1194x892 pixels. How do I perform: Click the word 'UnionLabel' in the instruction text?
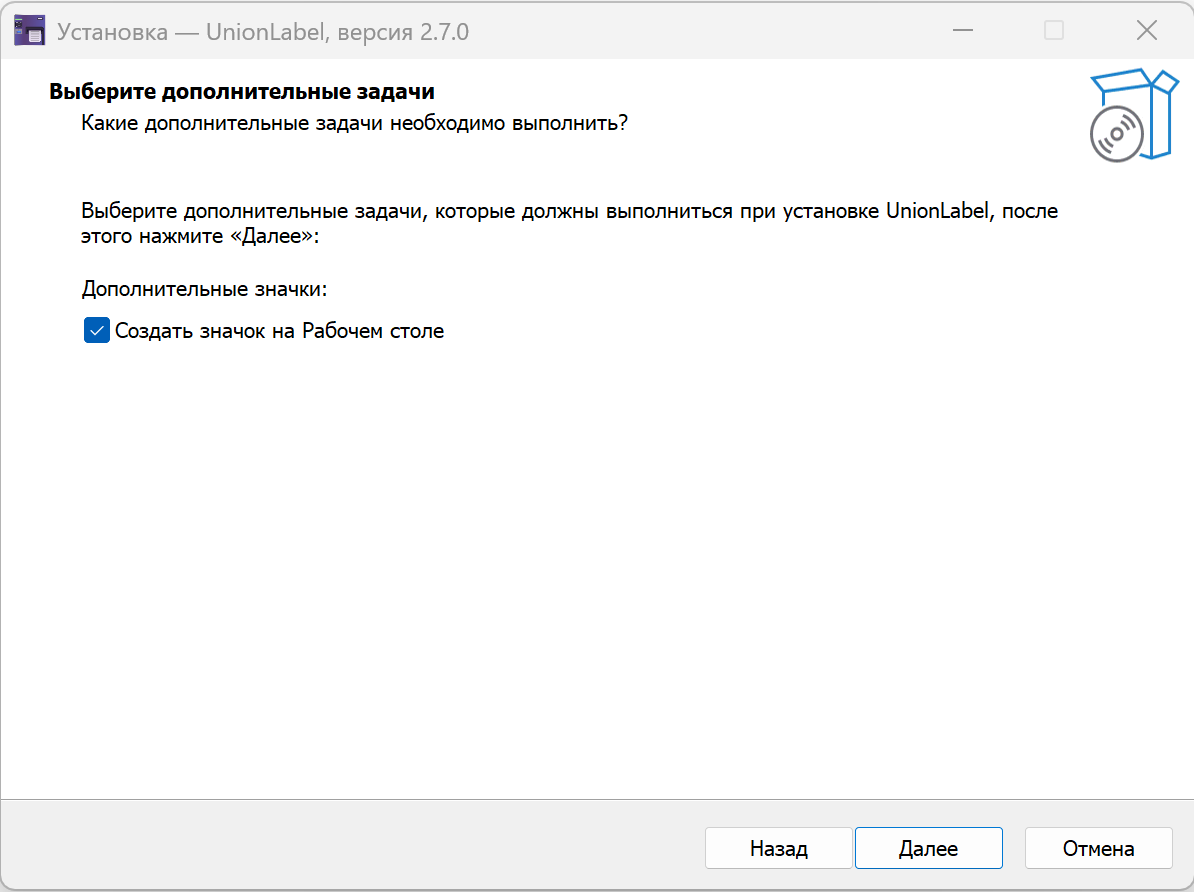[939, 212]
